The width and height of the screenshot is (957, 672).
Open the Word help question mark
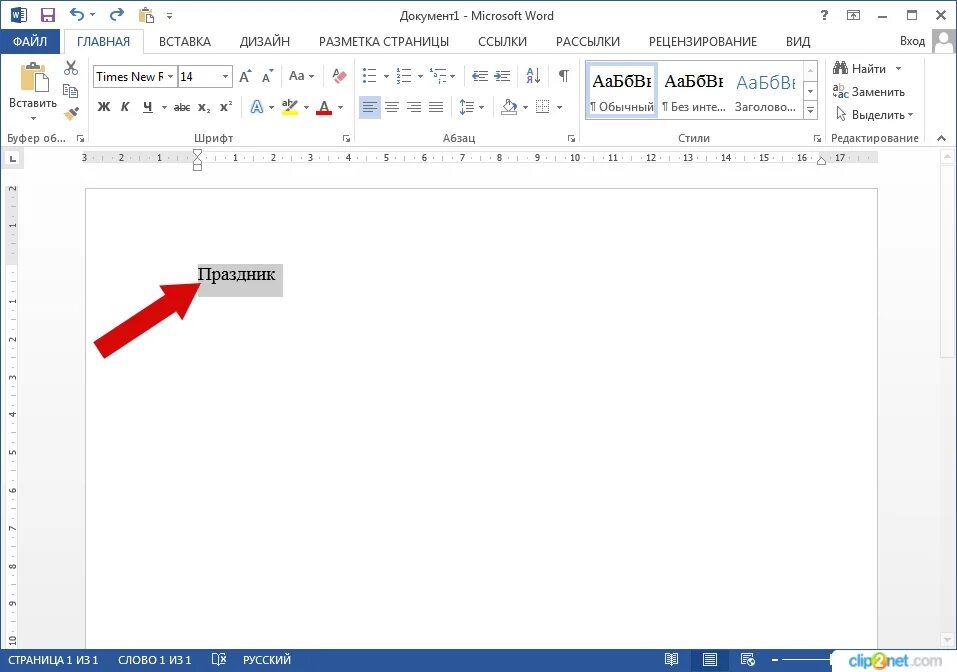pyautogui.click(x=825, y=15)
